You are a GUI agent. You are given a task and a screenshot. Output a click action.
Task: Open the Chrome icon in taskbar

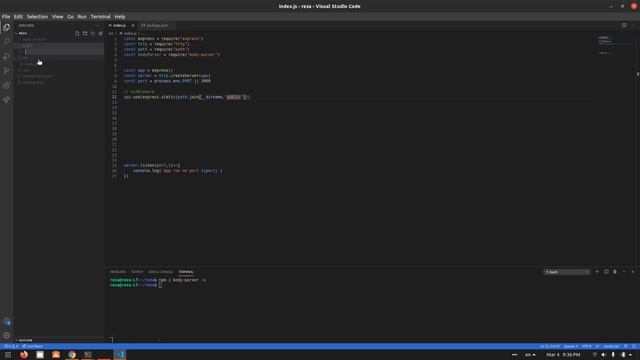click(72, 355)
